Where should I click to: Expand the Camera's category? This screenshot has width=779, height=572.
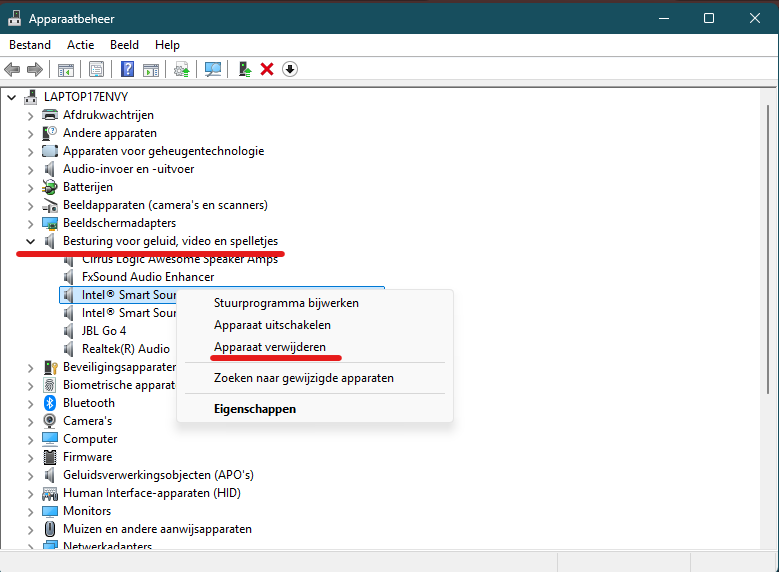tap(30, 421)
